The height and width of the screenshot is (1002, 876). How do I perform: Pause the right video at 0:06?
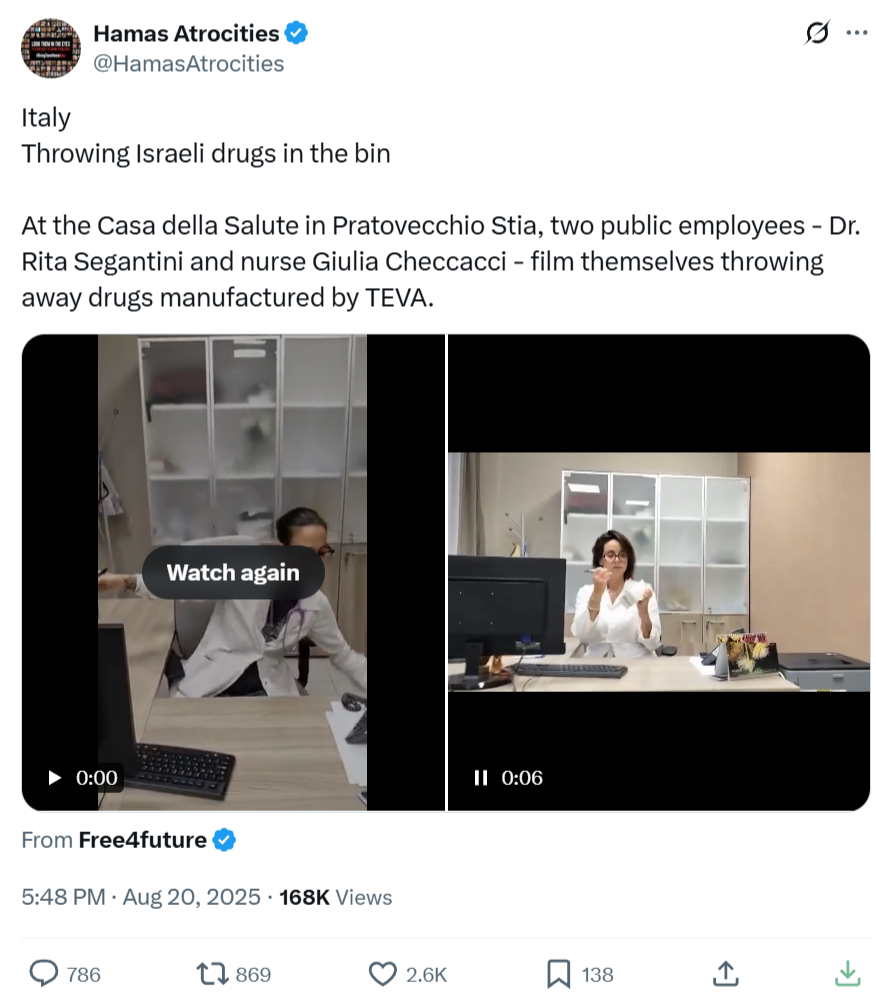click(x=480, y=777)
